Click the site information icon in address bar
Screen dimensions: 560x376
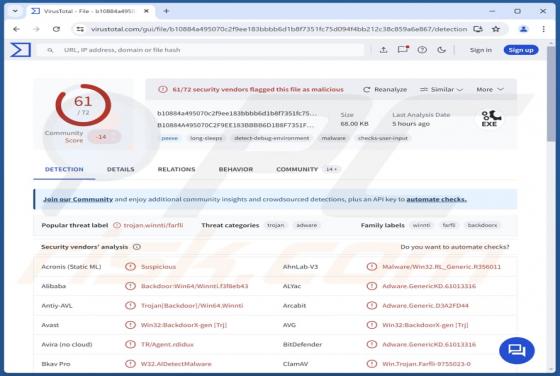click(x=80, y=29)
